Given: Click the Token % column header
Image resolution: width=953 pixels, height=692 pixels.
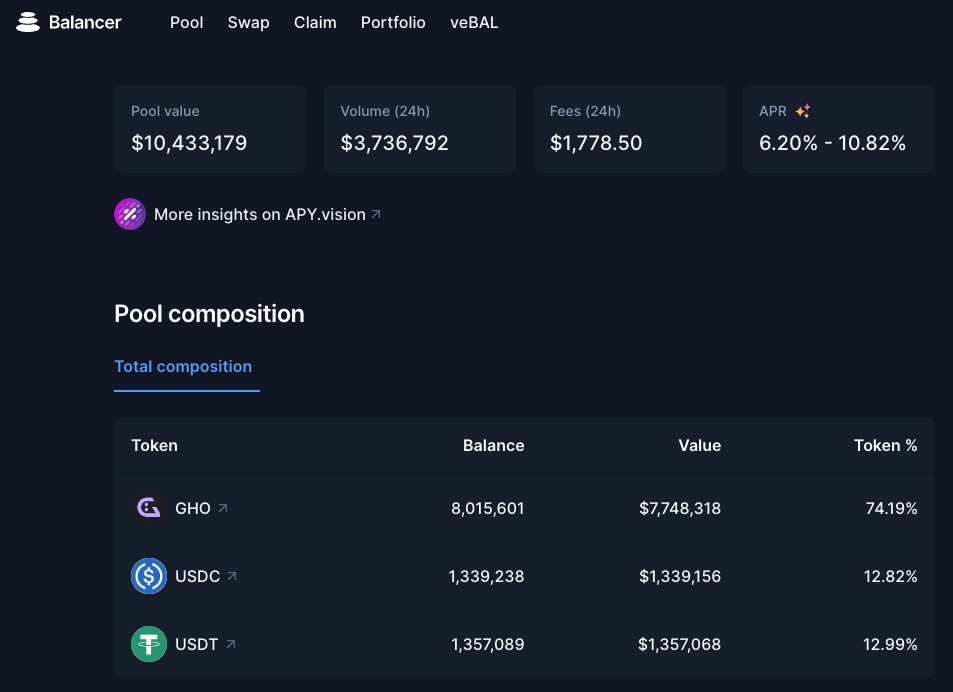Looking at the screenshot, I should pyautogui.click(x=885, y=445).
